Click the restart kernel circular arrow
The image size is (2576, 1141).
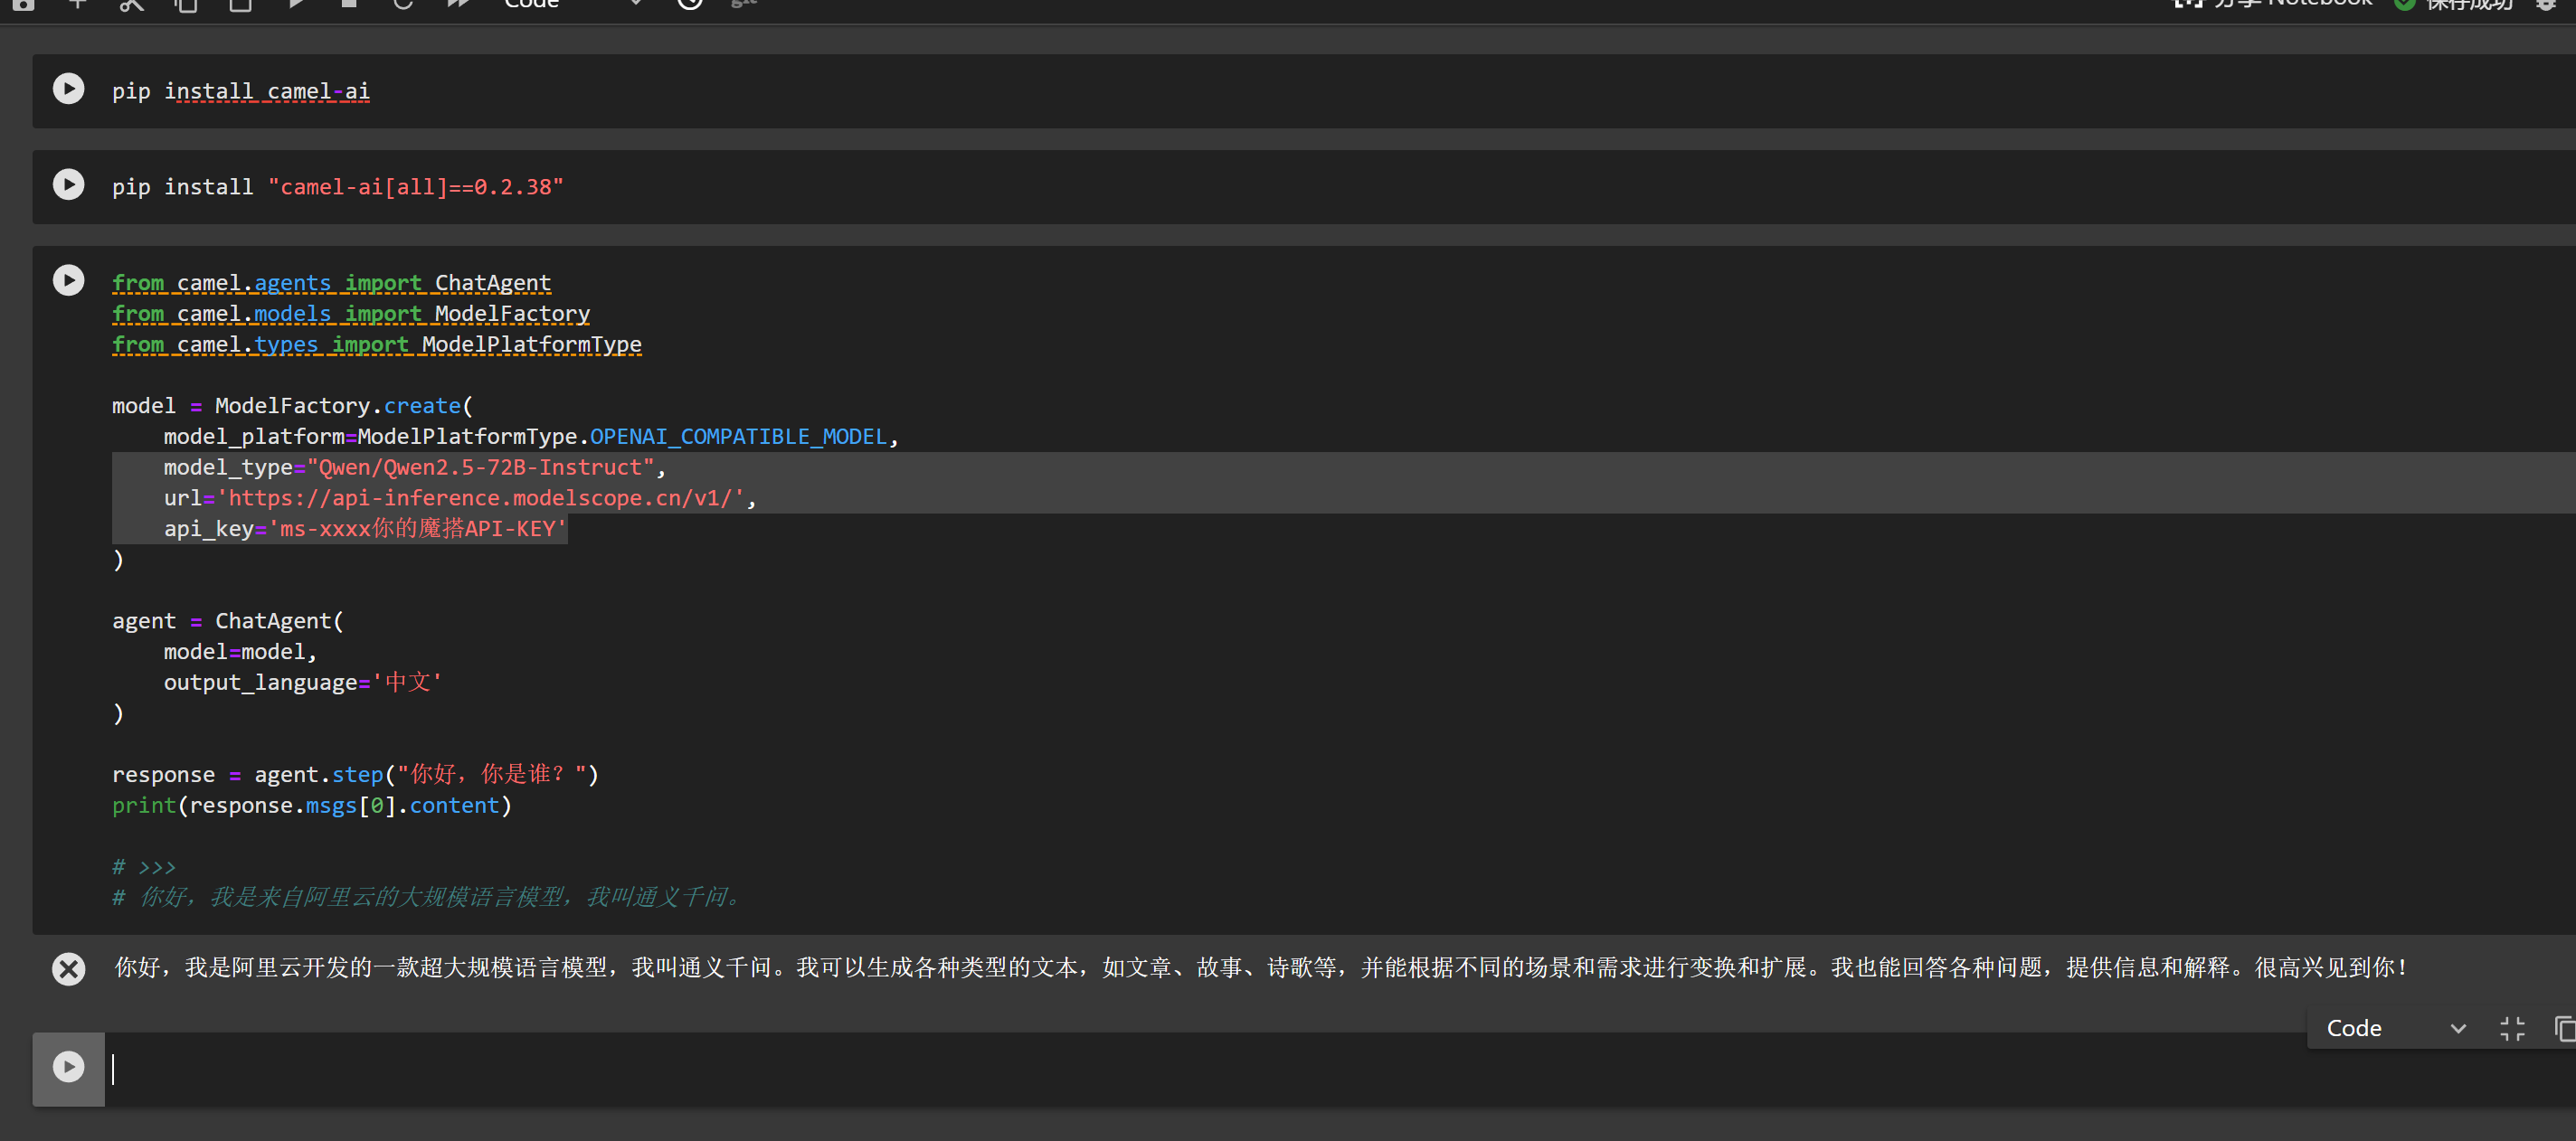[402, 5]
